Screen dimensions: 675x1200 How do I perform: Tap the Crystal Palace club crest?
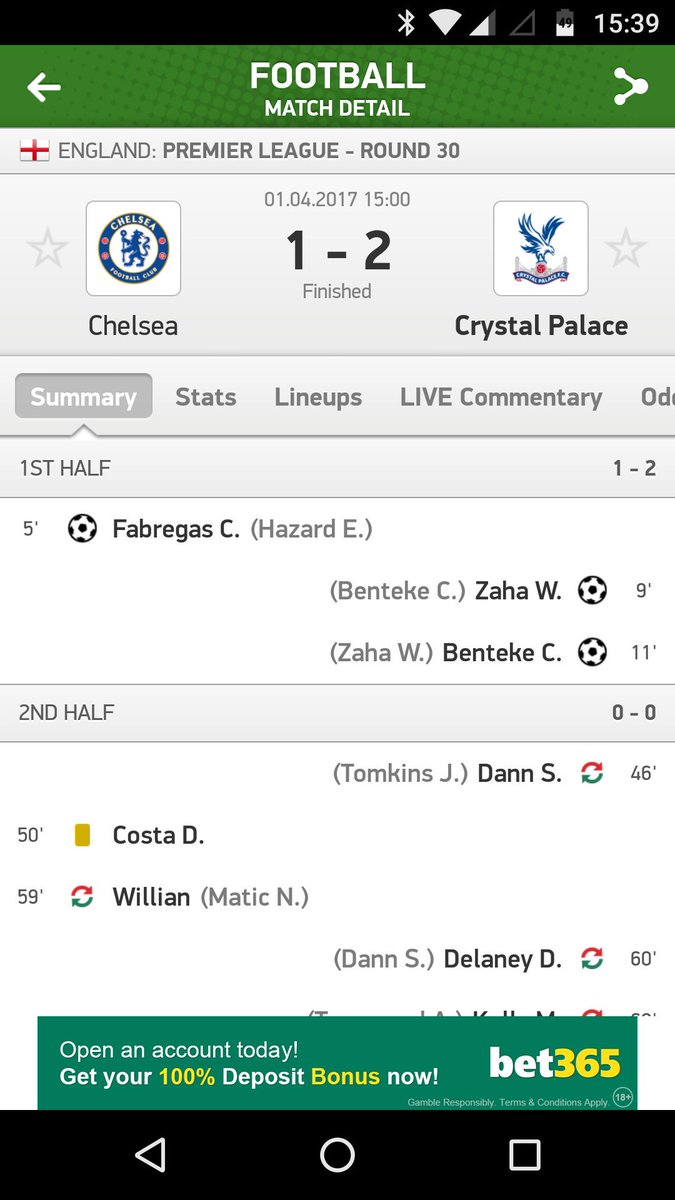540,248
